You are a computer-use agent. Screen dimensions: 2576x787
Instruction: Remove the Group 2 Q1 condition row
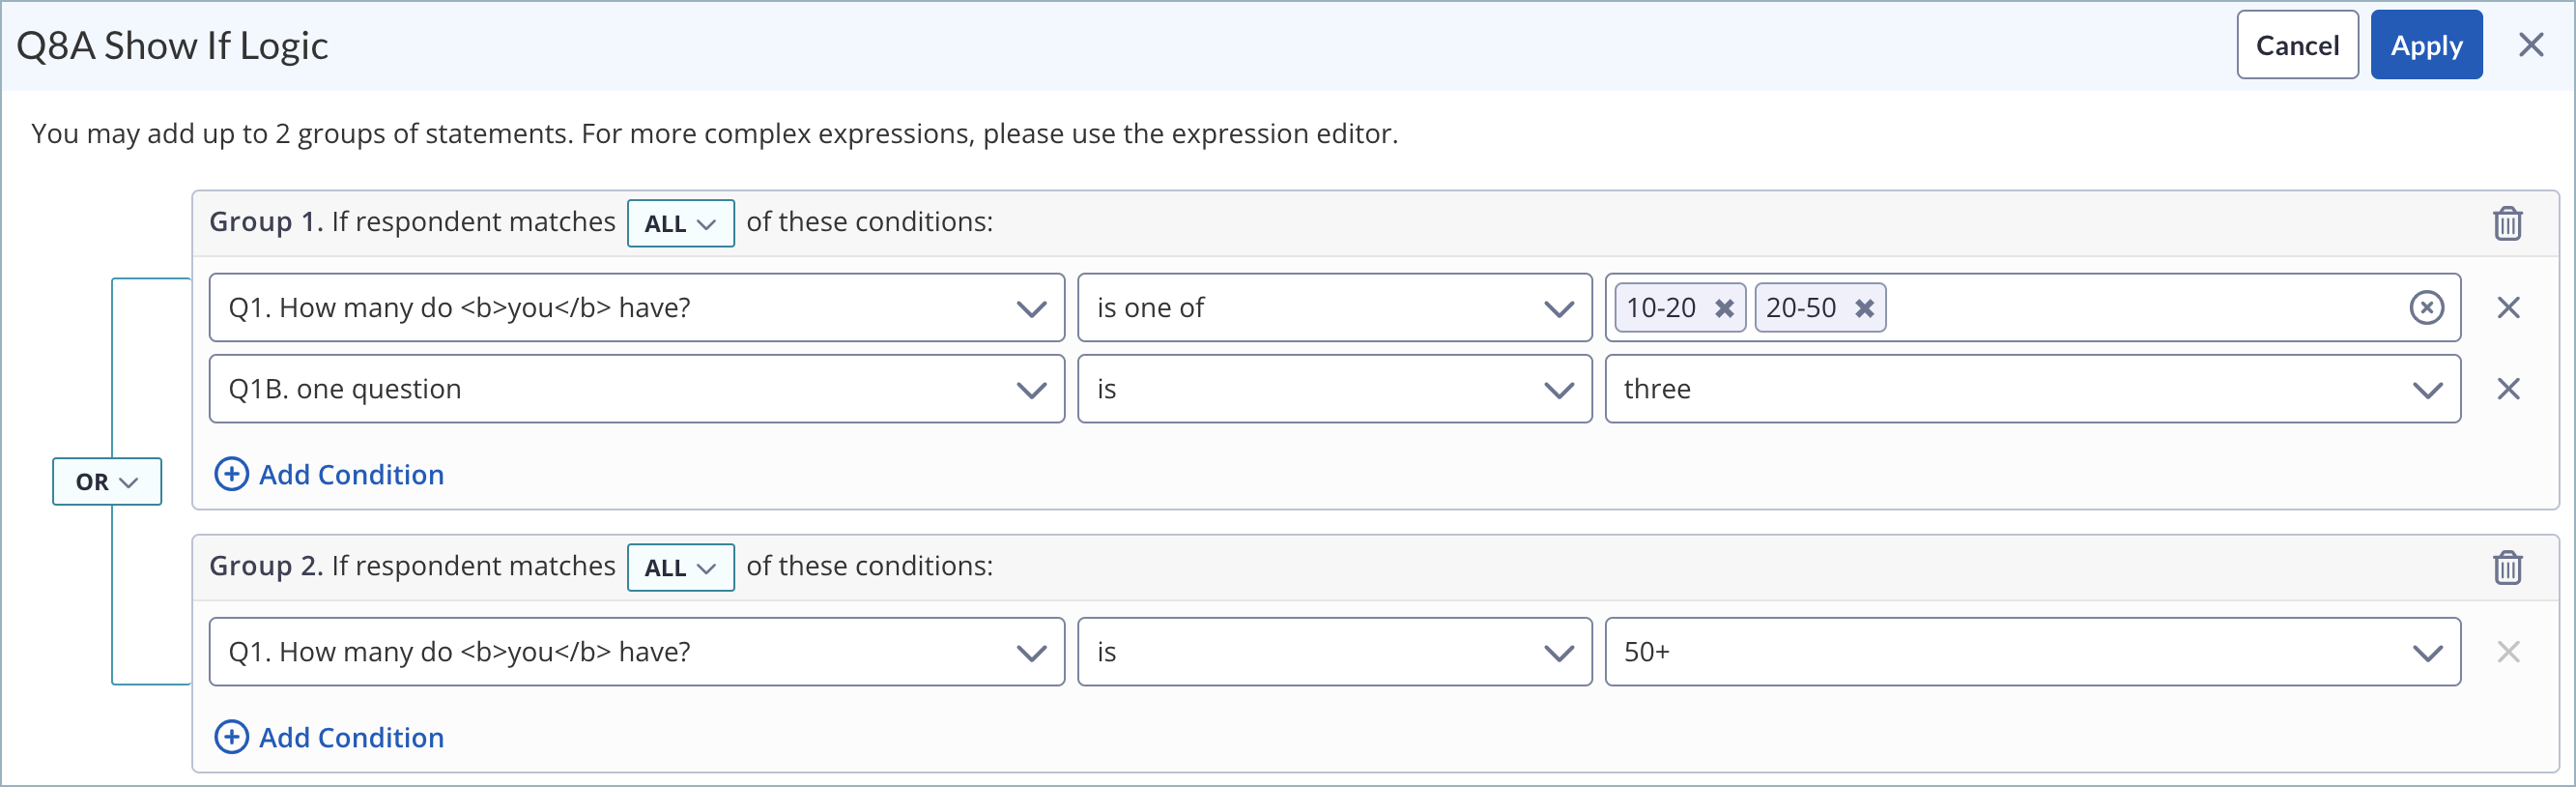(2508, 652)
